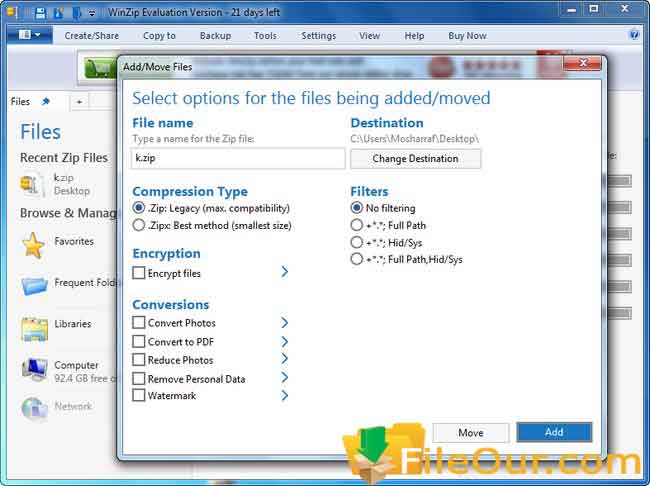The width and height of the screenshot is (650, 486).
Task: Click the Network globe icon
Action: pyautogui.click(x=34, y=408)
